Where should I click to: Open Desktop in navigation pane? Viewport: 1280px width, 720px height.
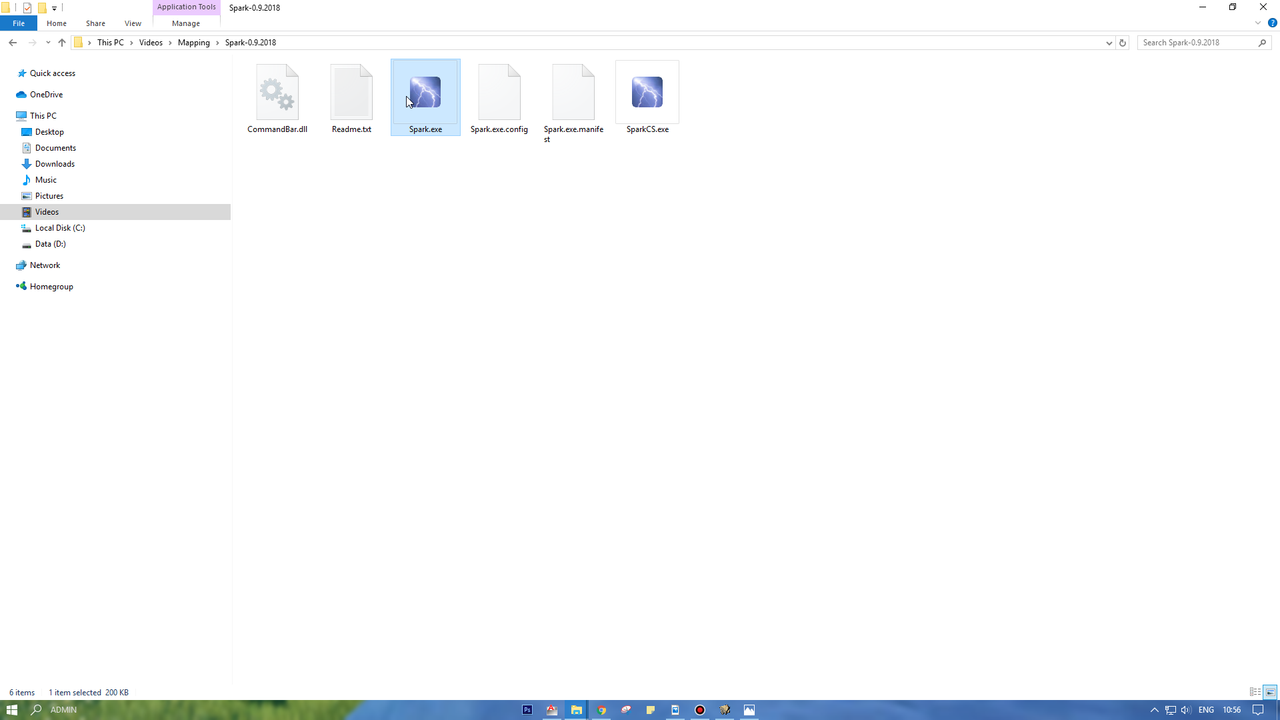(x=49, y=131)
